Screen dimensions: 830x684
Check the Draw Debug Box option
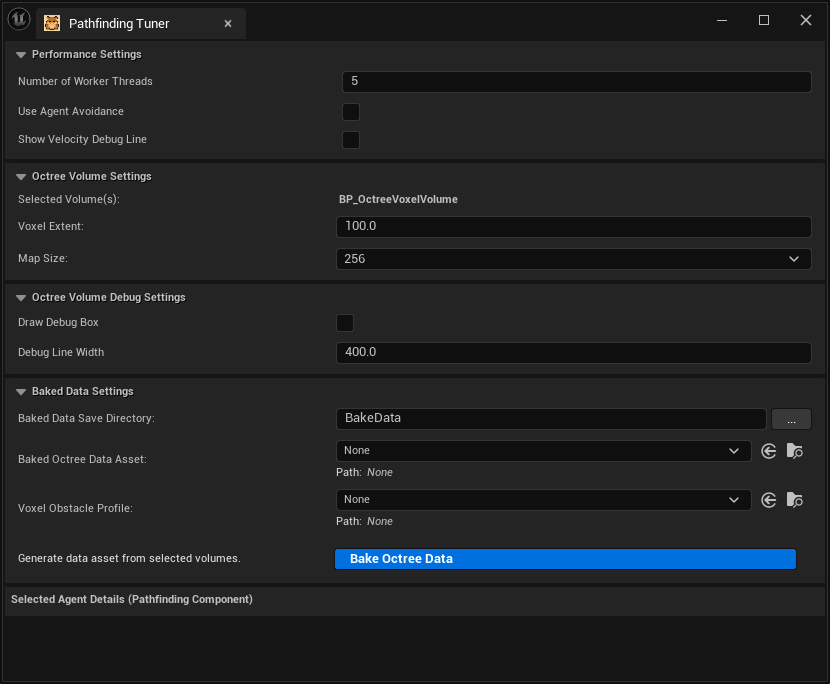[345, 323]
